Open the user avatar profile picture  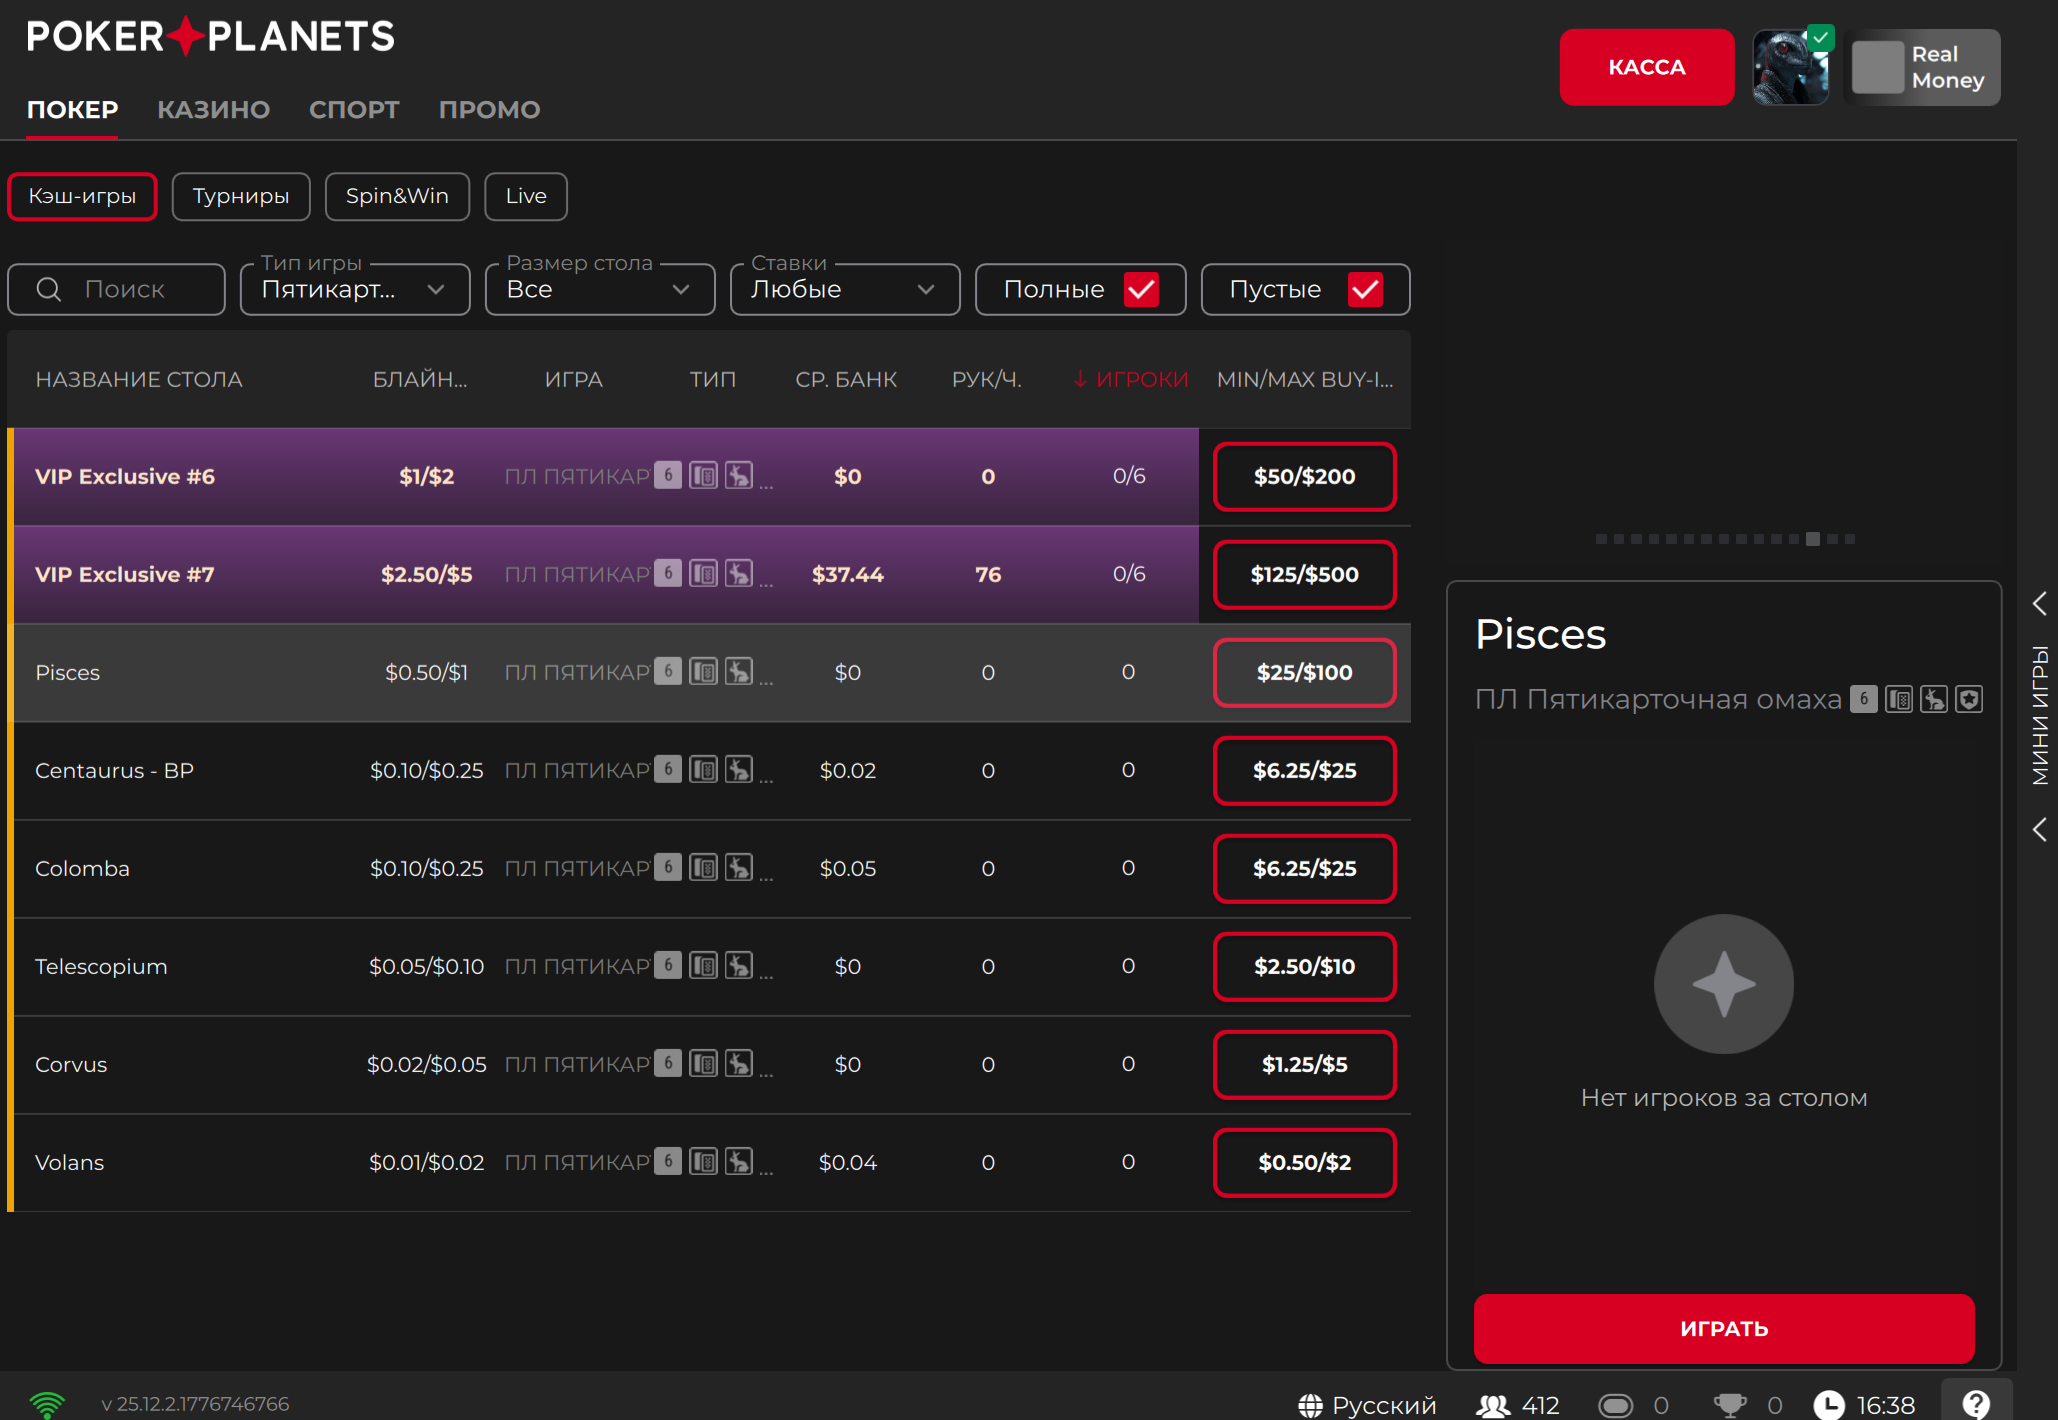pos(1791,67)
